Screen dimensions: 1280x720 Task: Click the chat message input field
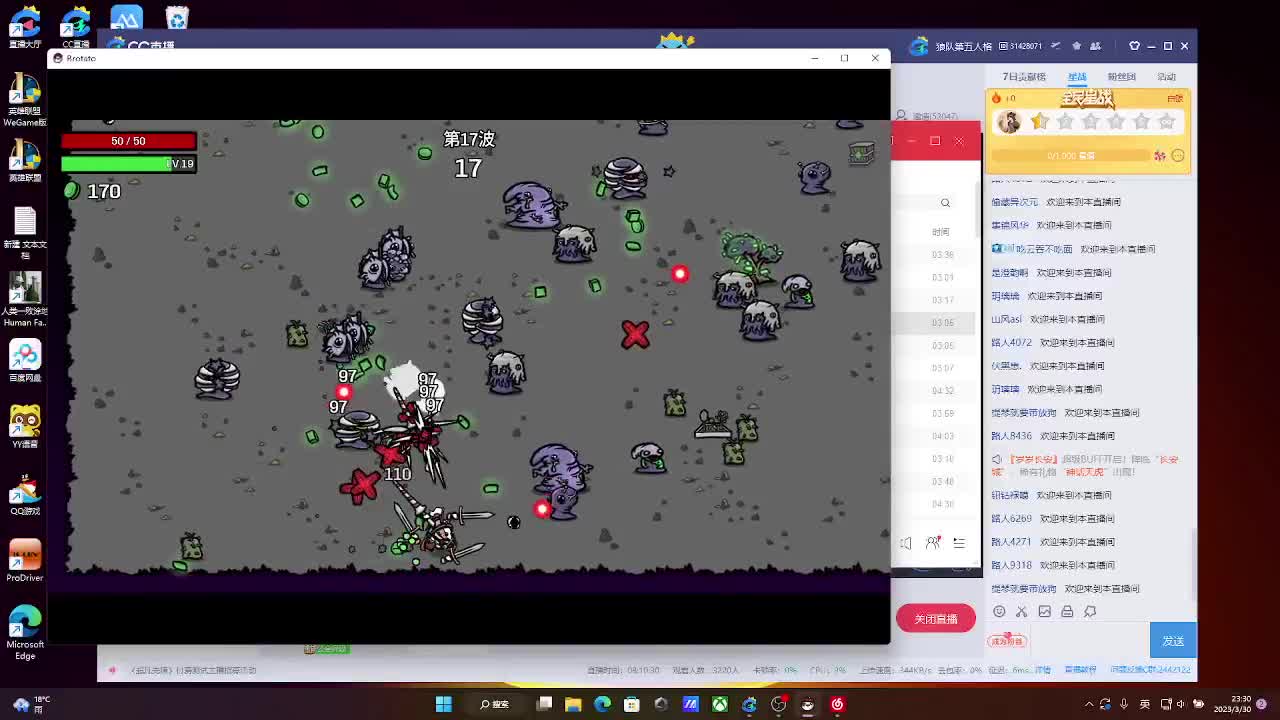click(1090, 641)
